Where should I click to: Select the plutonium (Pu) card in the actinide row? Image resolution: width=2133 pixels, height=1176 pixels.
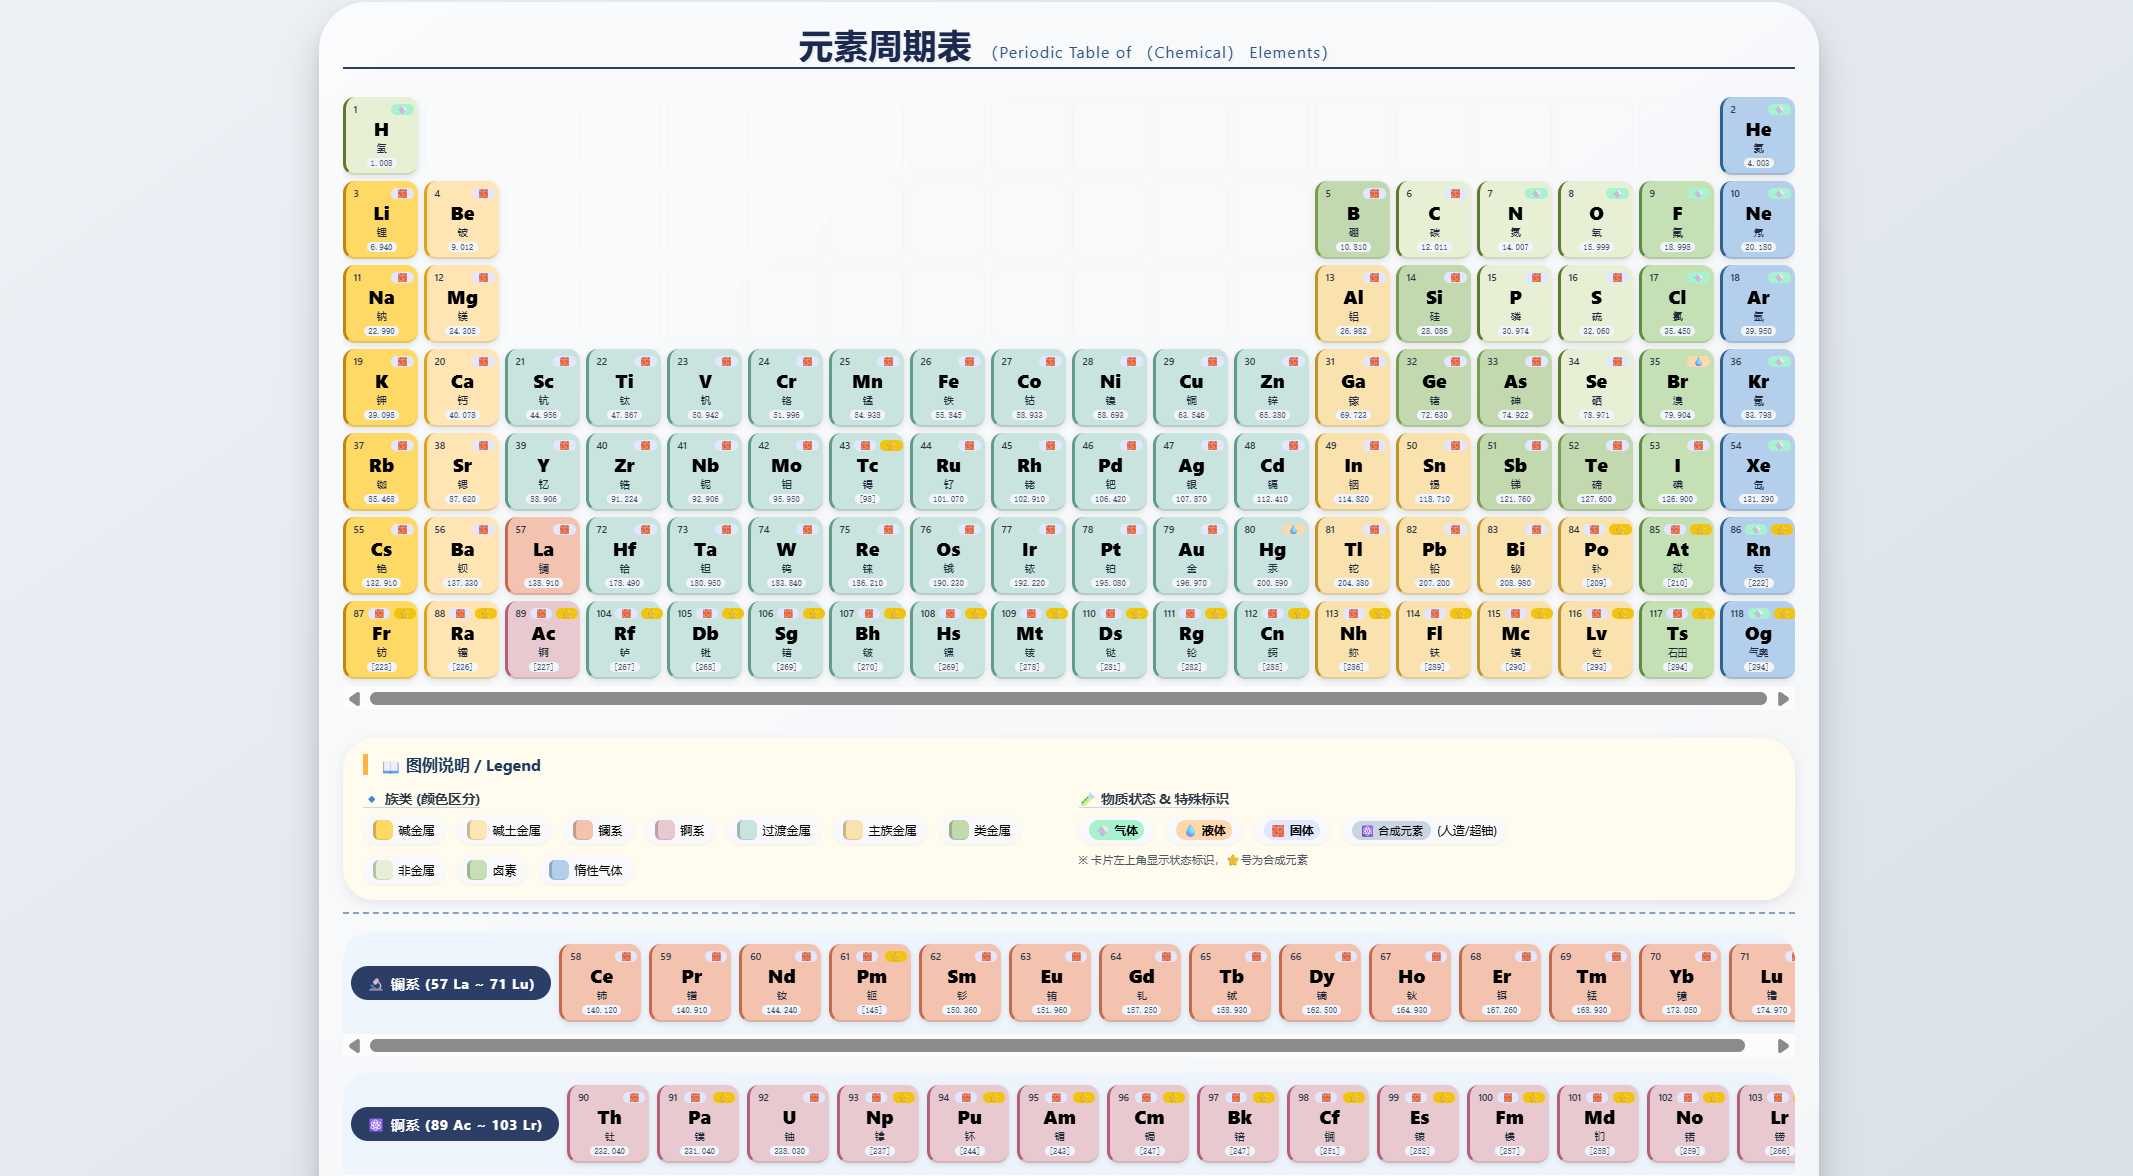tap(969, 1124)
